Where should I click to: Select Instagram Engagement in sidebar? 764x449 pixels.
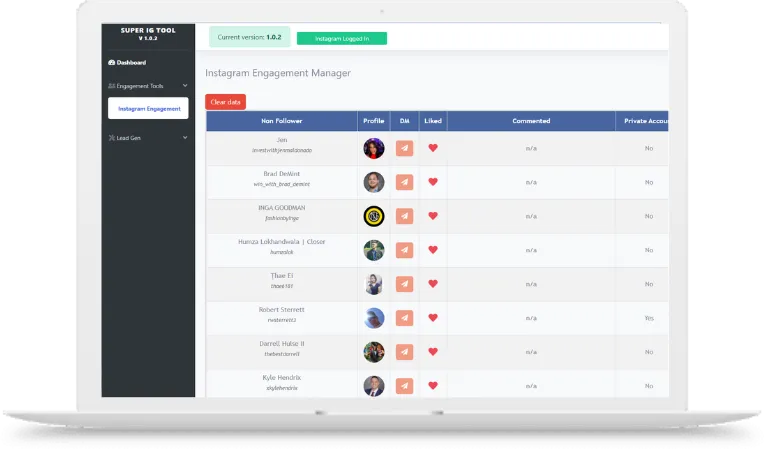pos(148,108)
